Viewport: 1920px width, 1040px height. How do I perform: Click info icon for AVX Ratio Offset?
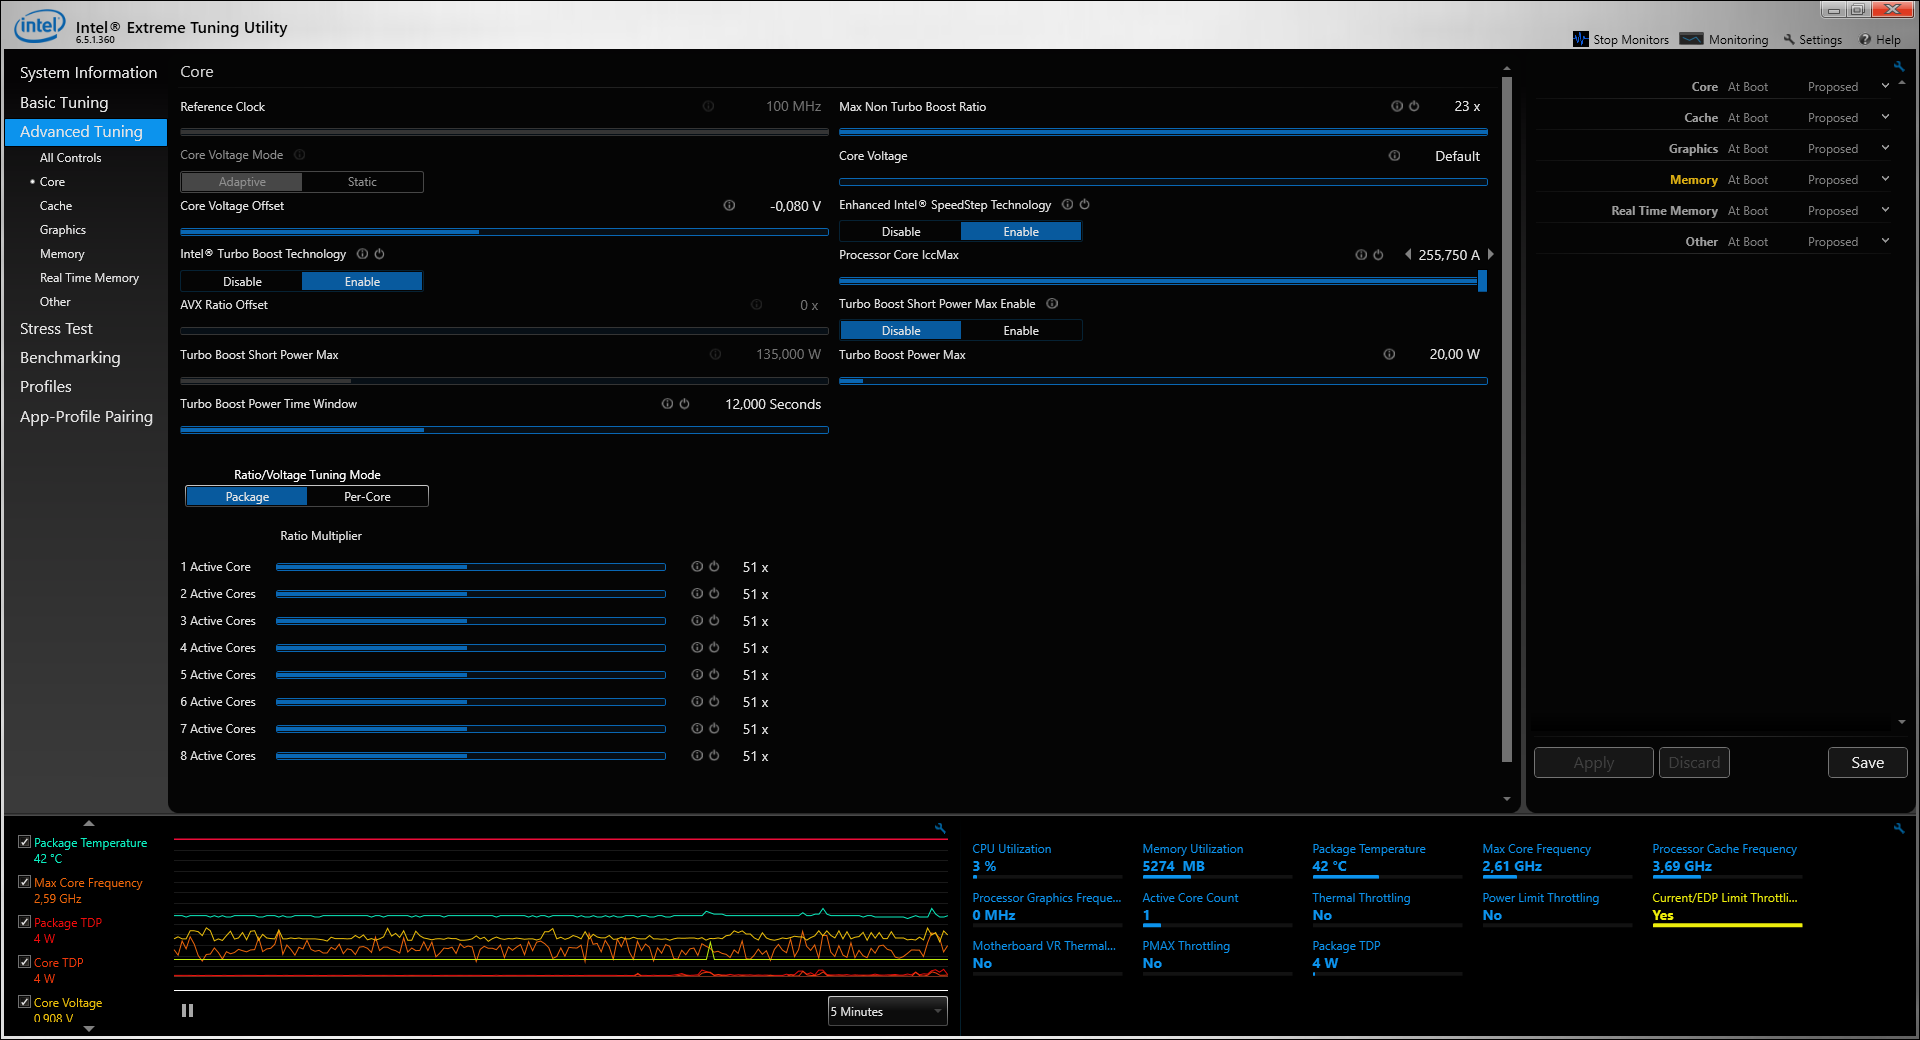tap(756, 304)
